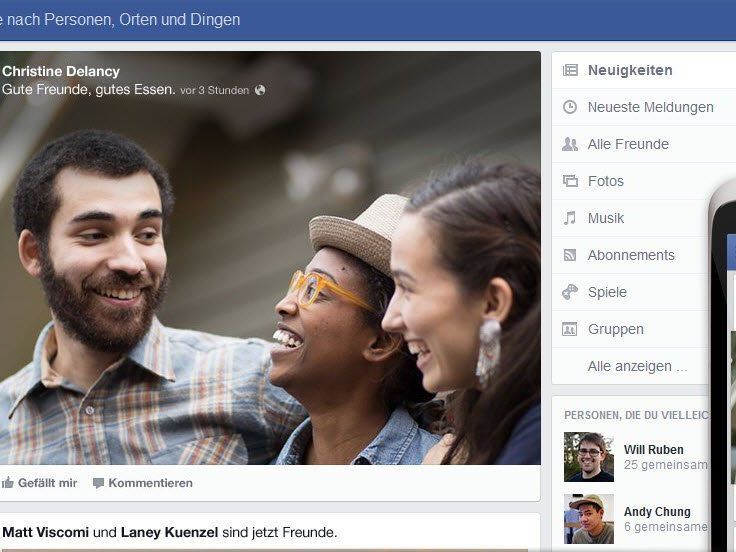Open the Alle Freunde feed
Screen dimensions: 736x552
[630, 144]
